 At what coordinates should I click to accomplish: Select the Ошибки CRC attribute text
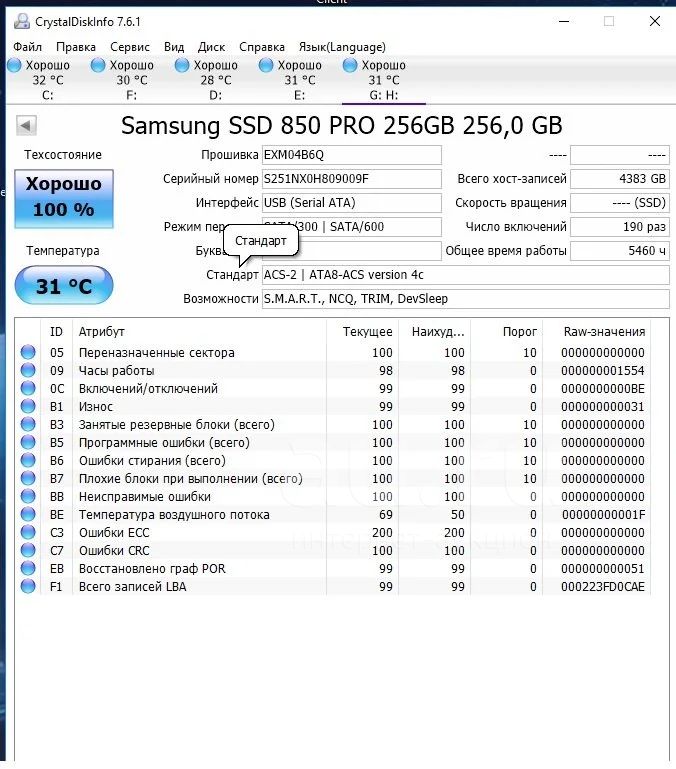(114, 551)
